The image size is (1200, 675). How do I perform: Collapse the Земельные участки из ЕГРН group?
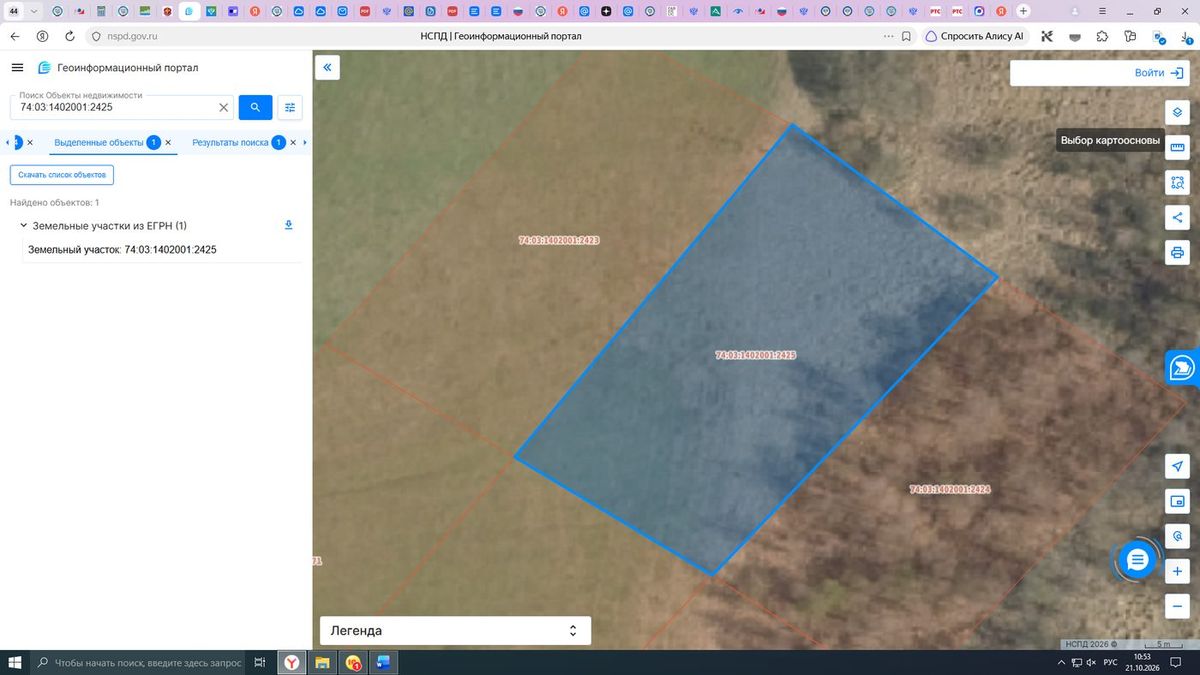coord(23,226)
